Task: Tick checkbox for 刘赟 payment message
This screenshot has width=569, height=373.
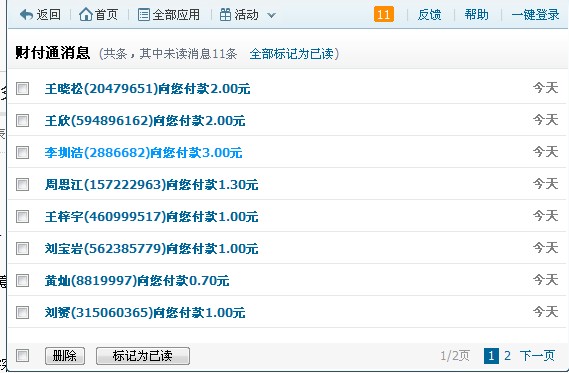Action: (22, 312)
